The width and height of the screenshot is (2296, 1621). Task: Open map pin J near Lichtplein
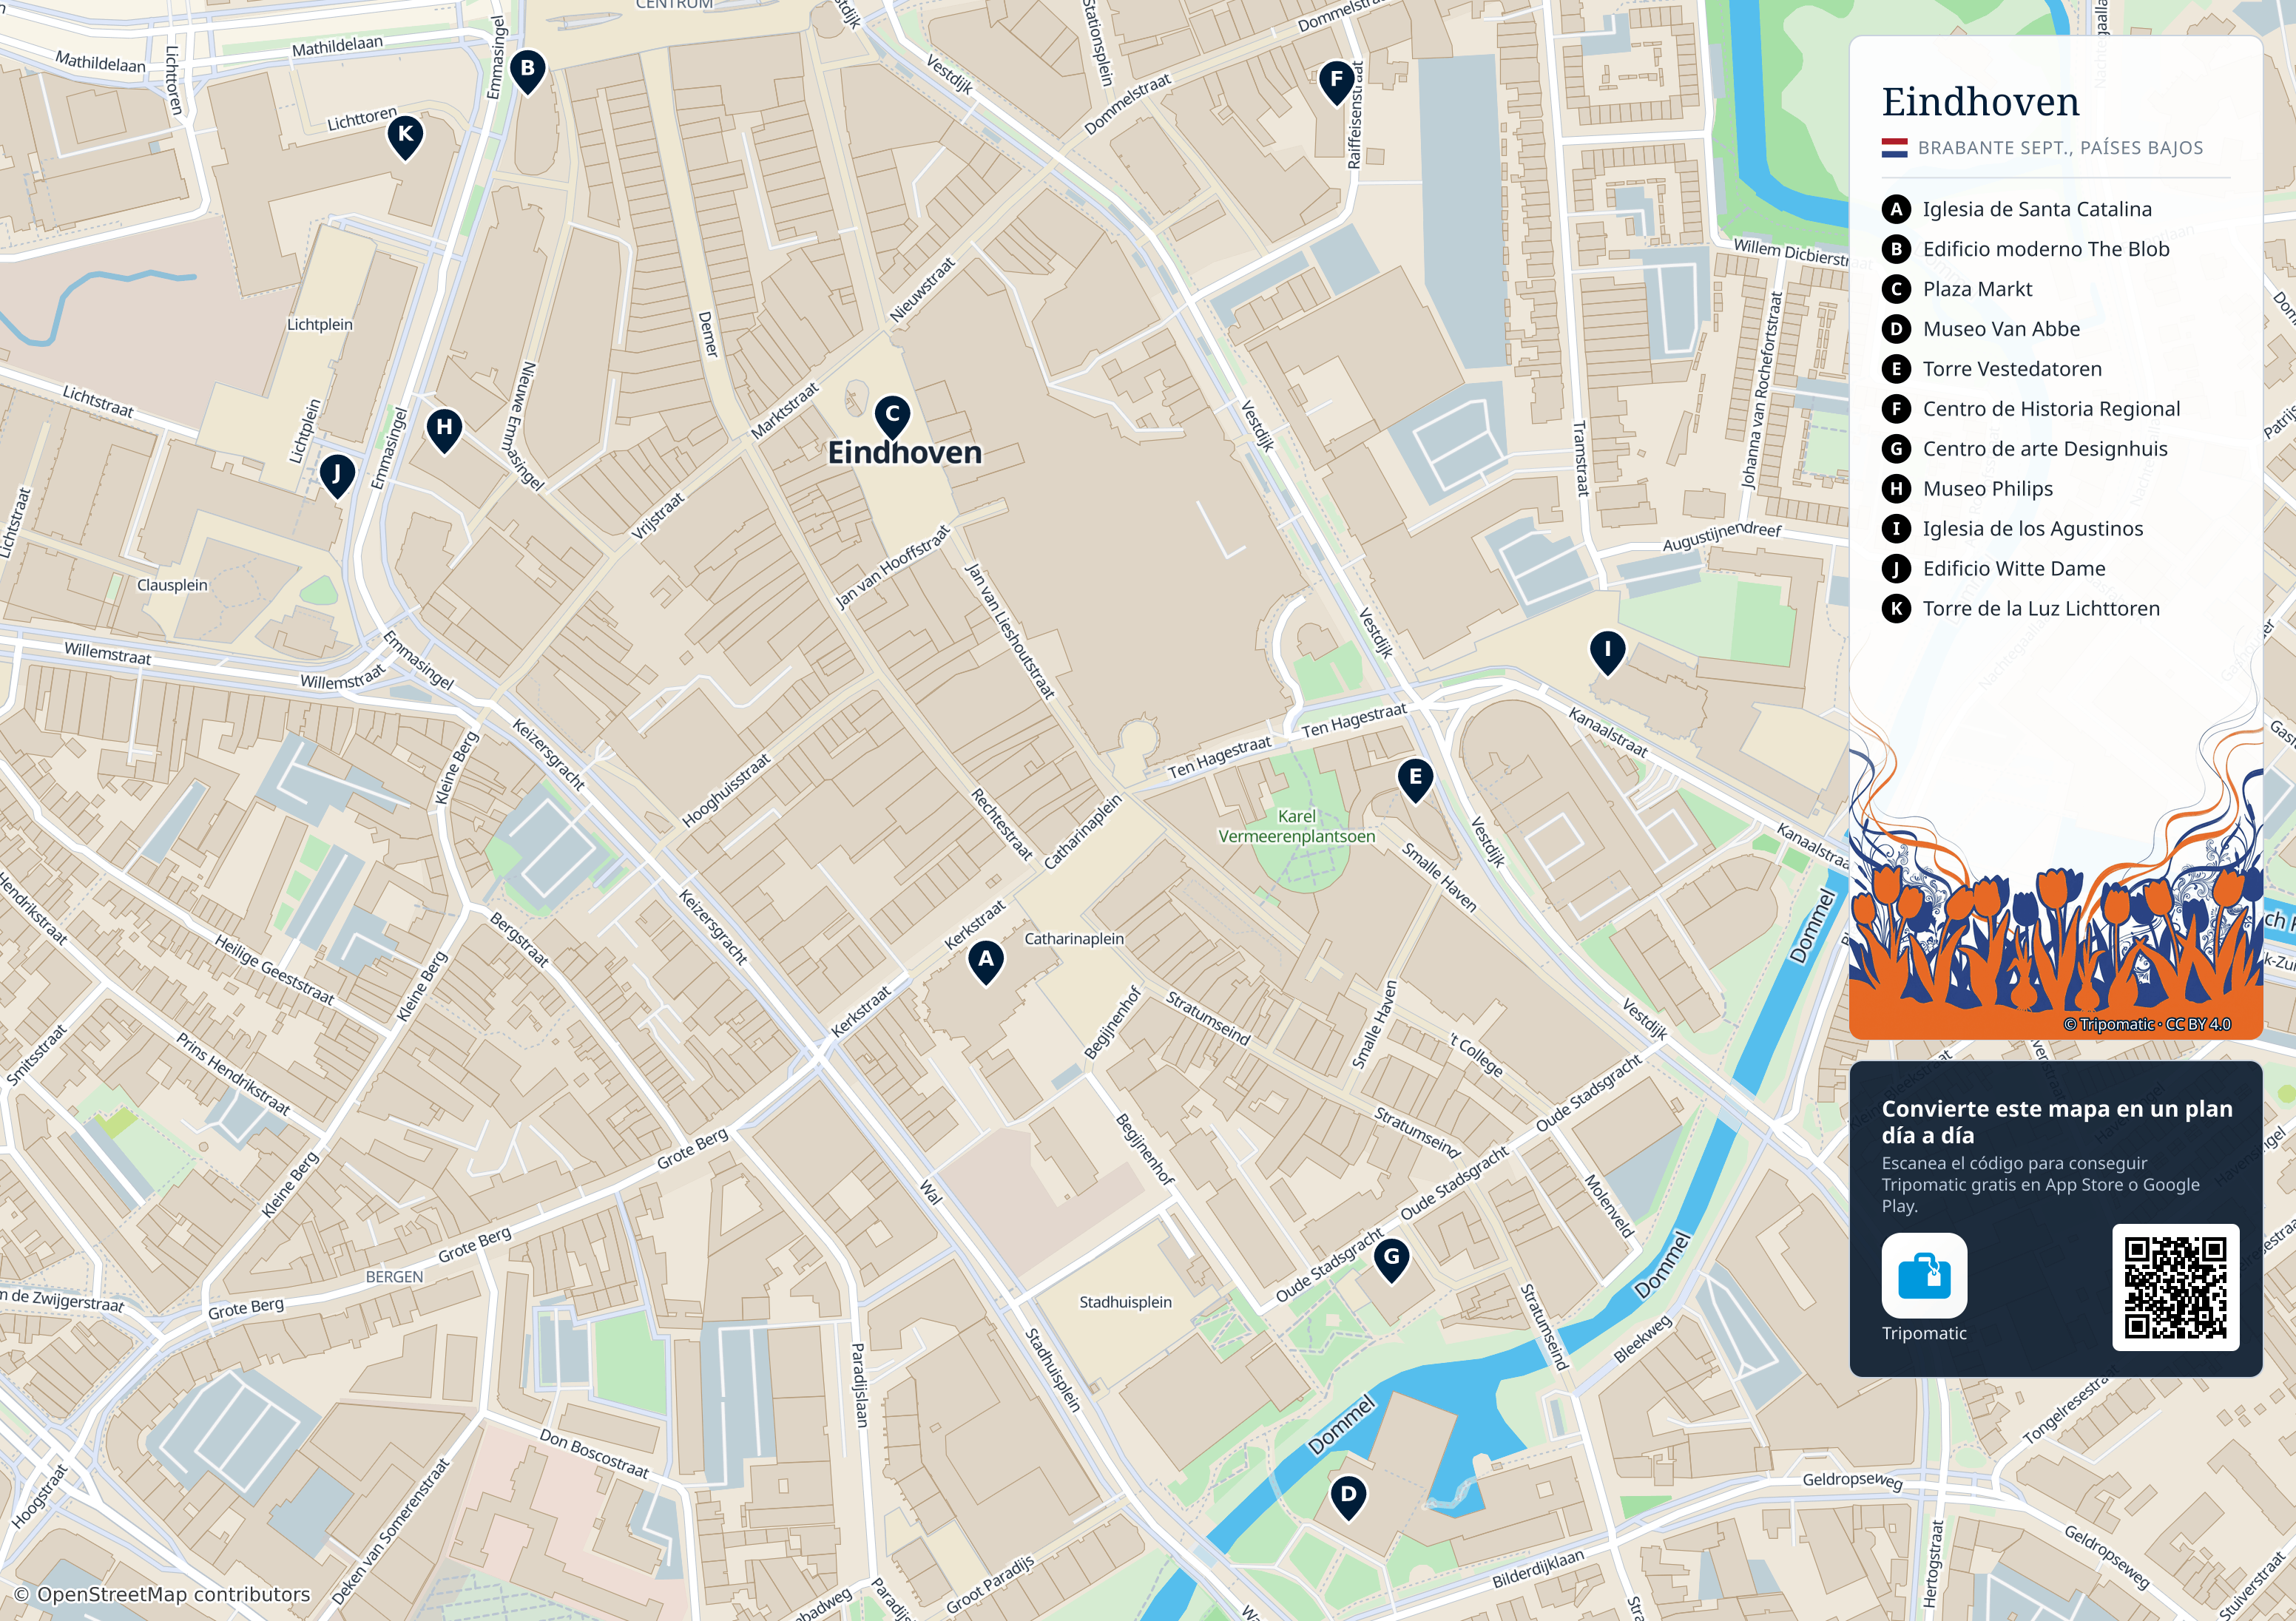[337, 476]
